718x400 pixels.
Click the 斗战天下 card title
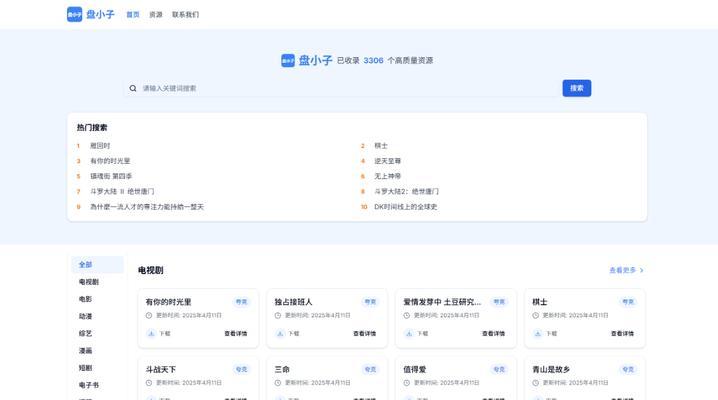click(161, 369)
